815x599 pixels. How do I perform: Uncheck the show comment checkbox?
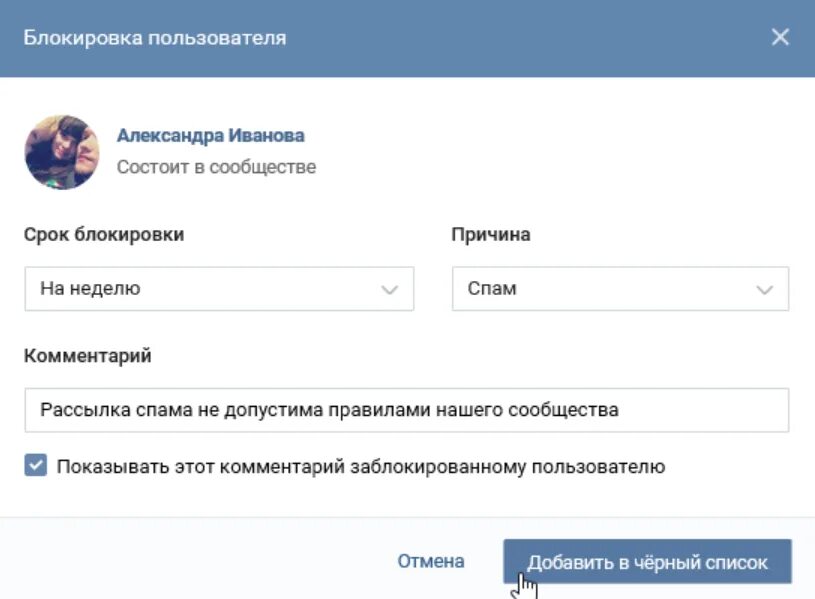pyautogui.click(x=36, y=466)
